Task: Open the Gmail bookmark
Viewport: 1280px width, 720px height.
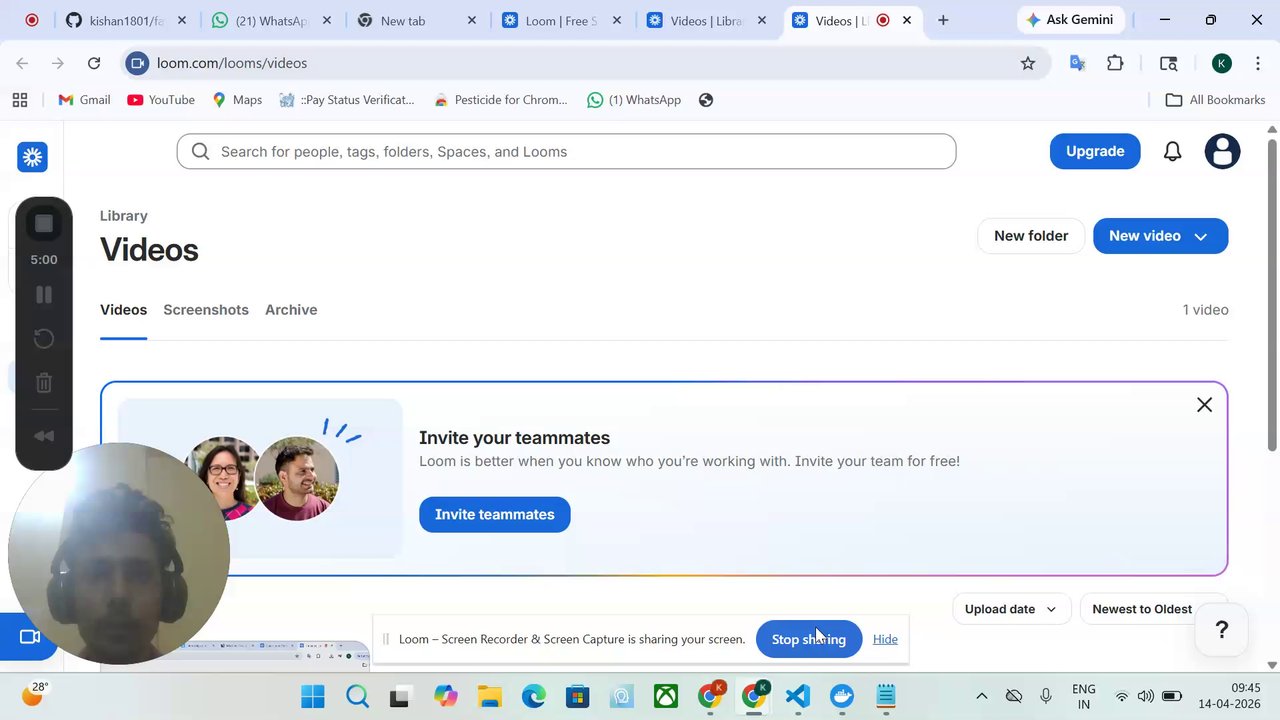Action: pos(84,100)
